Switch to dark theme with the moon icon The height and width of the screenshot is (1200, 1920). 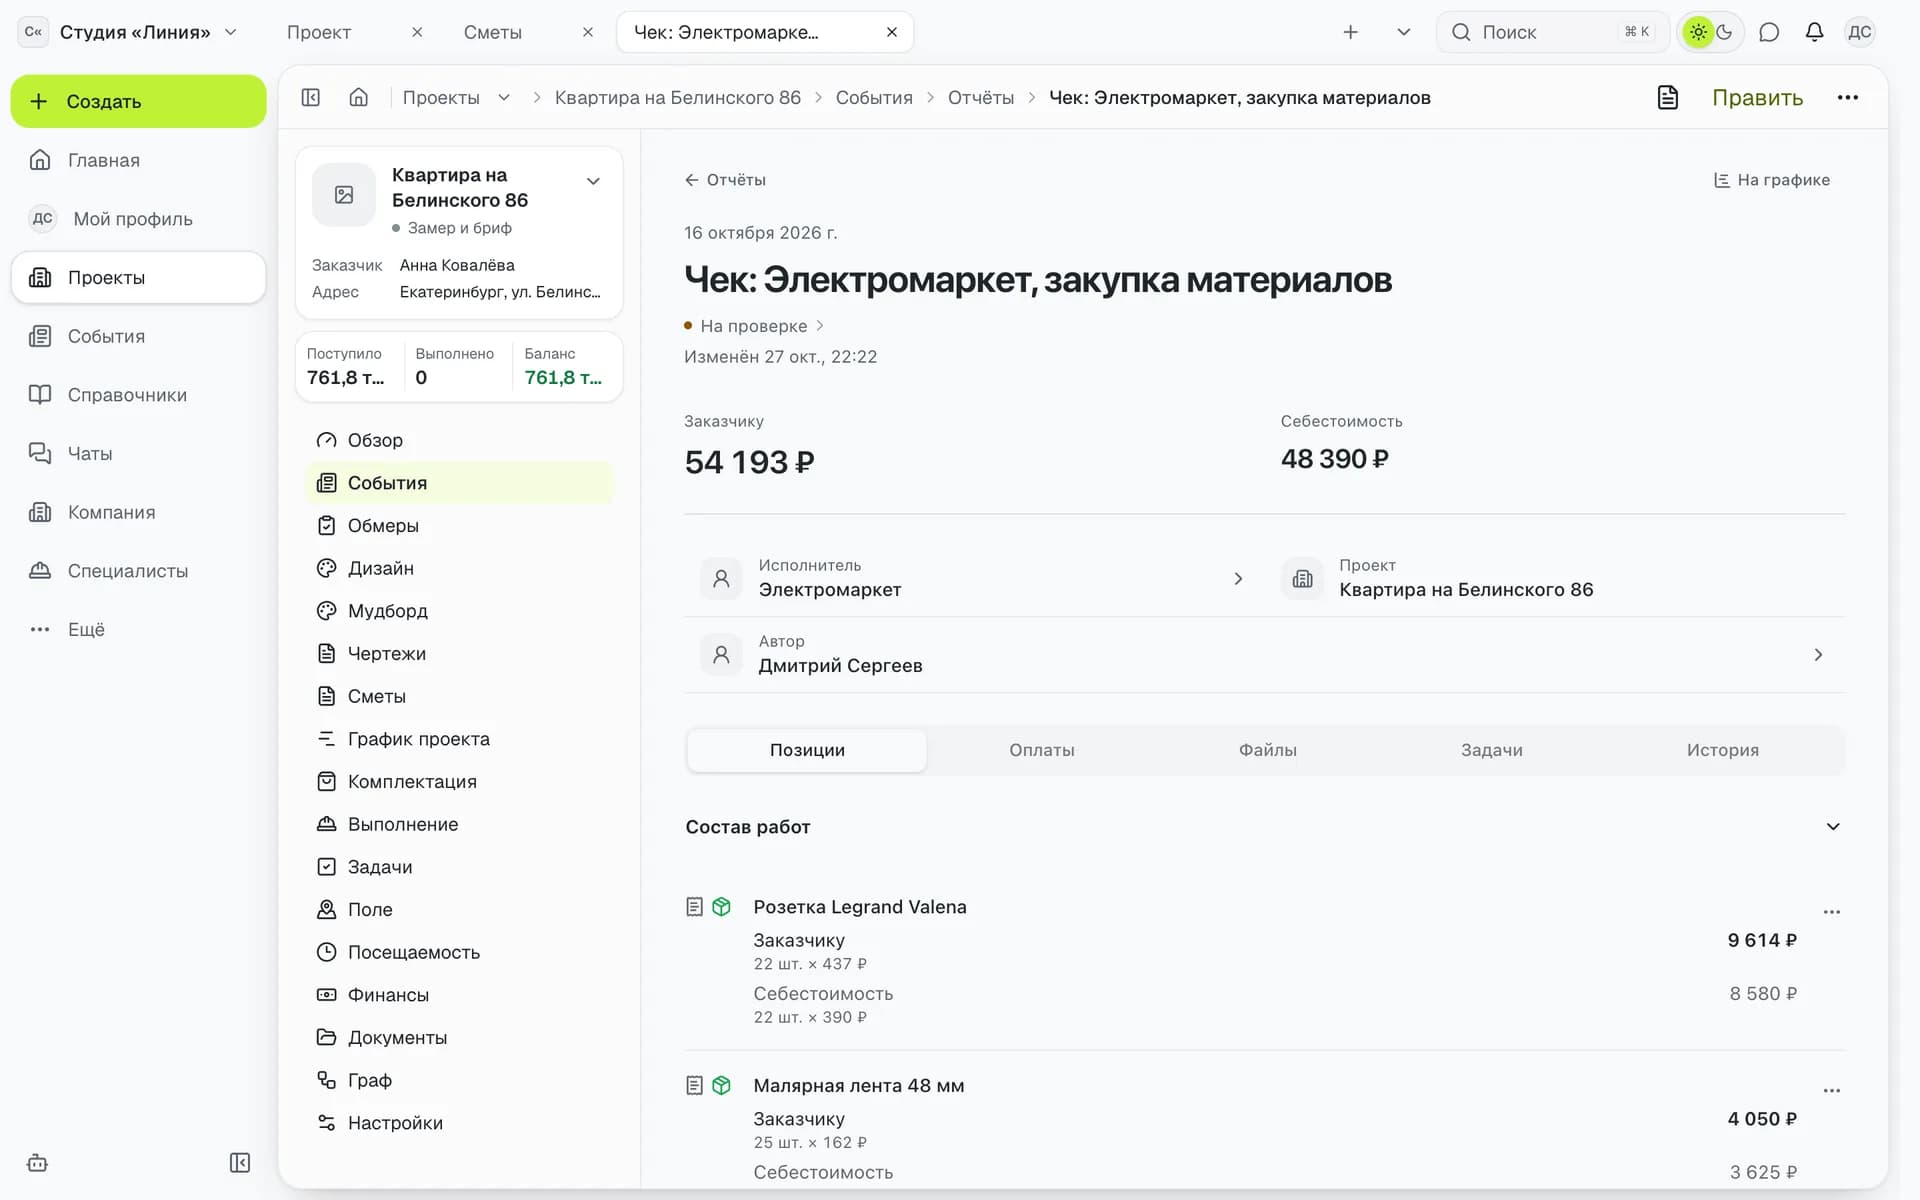pyautogui.click(x=1725, y=32)
